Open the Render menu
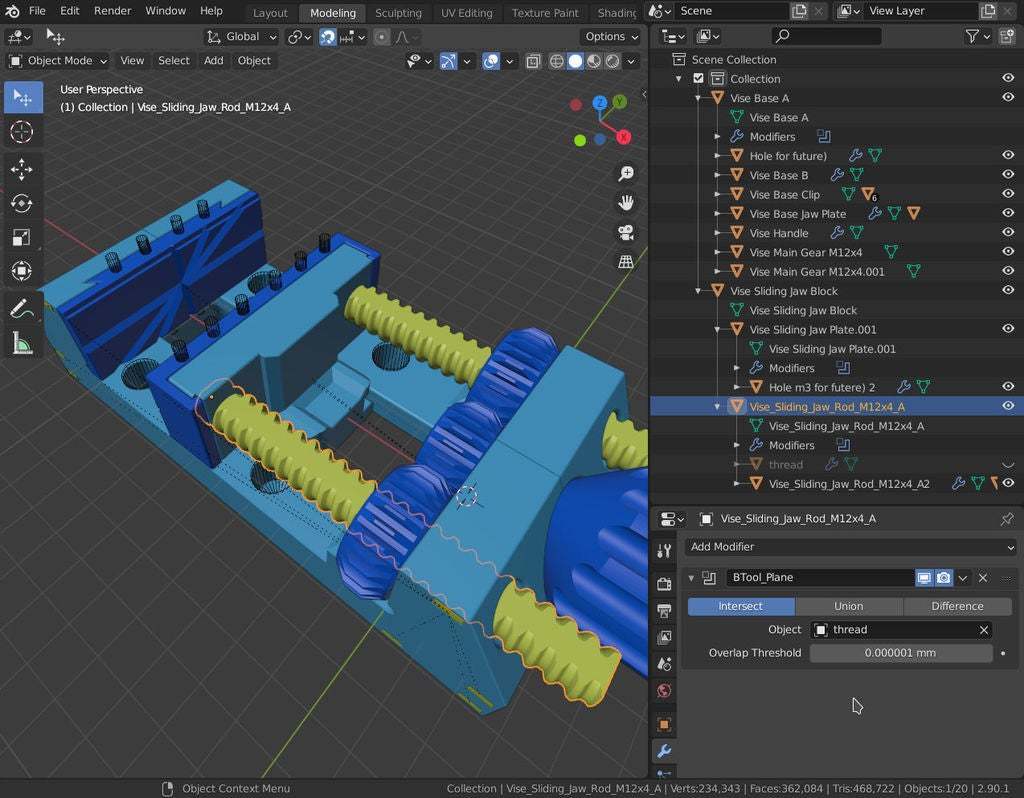The height and width of the screenshot is (798, 1024). click(112, 11)
